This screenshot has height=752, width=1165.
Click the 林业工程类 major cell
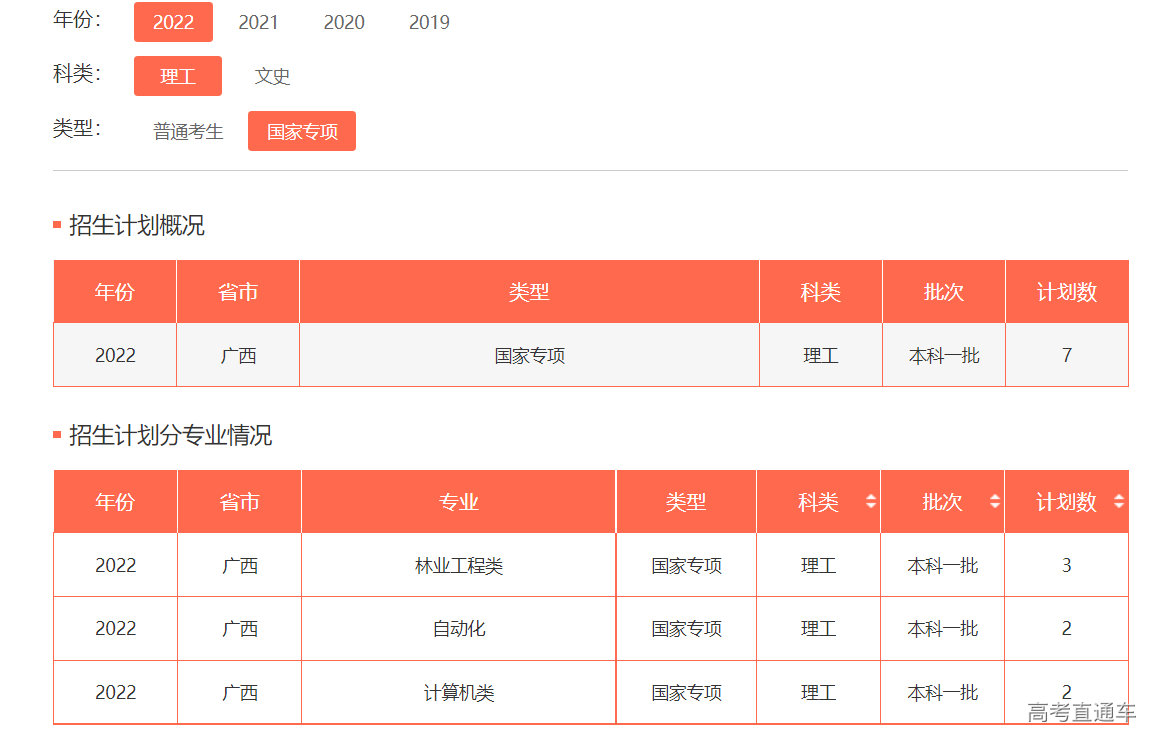tap(459, 566)
